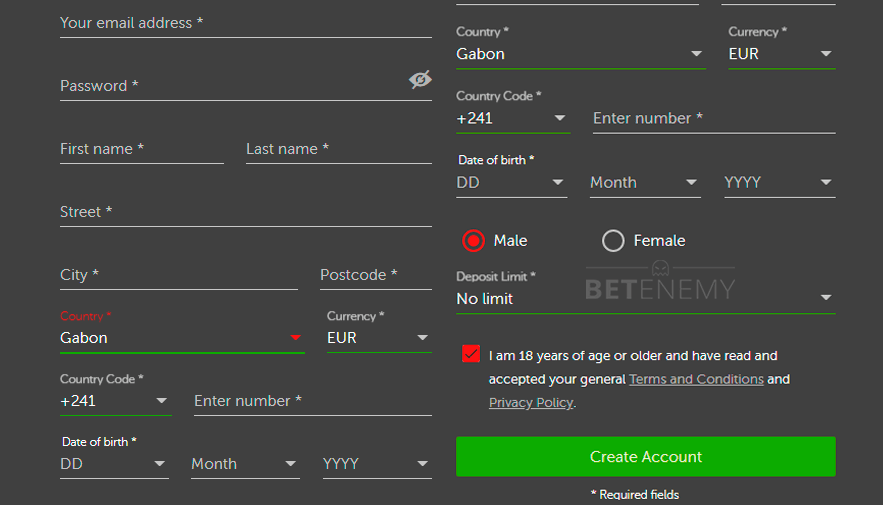The height and width of the screenshot is (505, 883).
Task: Open the right form Currency EUR dropdown
Action: click(x=782, y=54)
